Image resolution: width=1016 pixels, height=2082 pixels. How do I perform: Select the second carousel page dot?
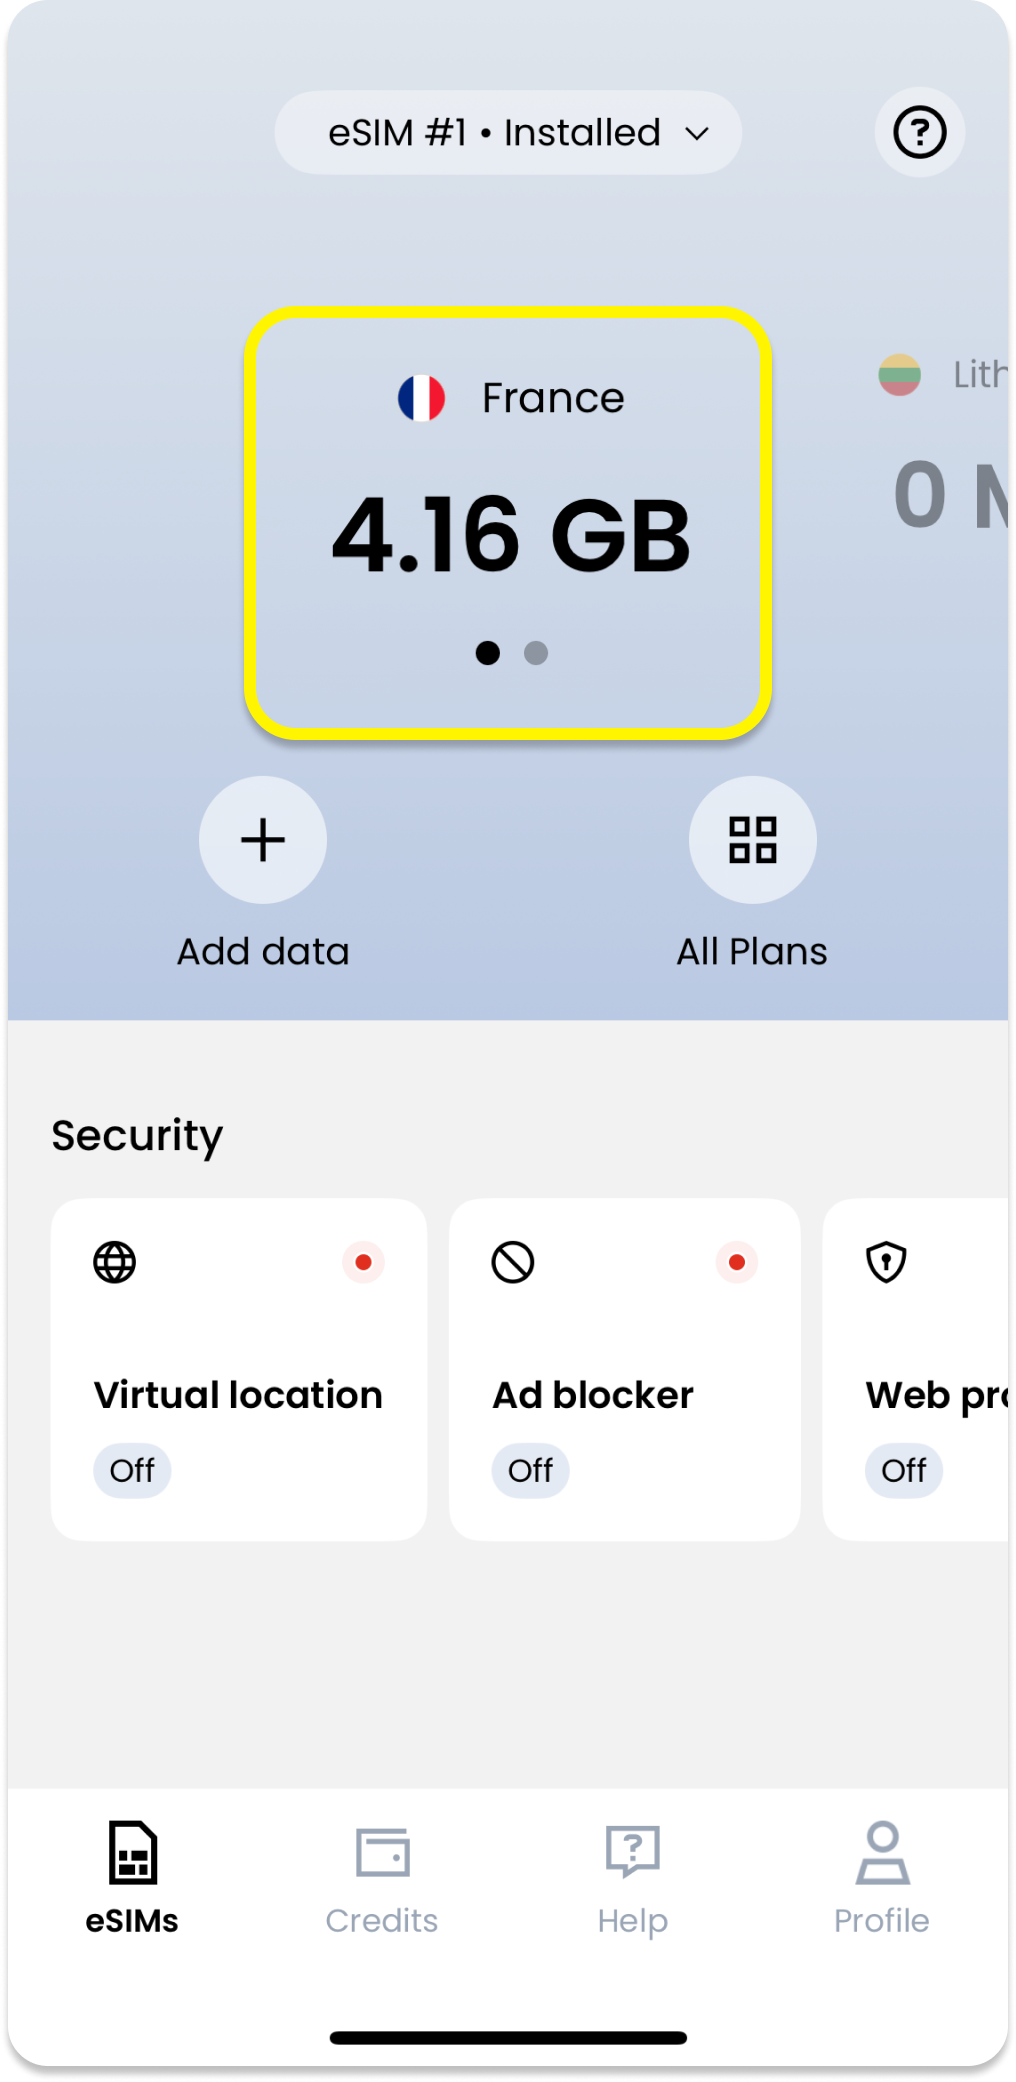pos(536,653)
